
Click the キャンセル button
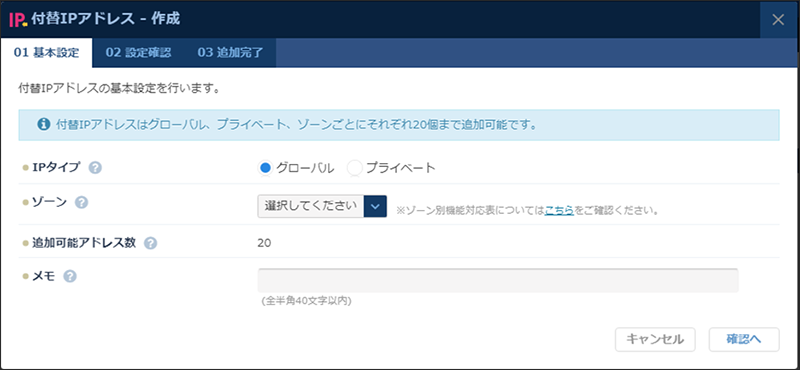(x=655, y=339)
